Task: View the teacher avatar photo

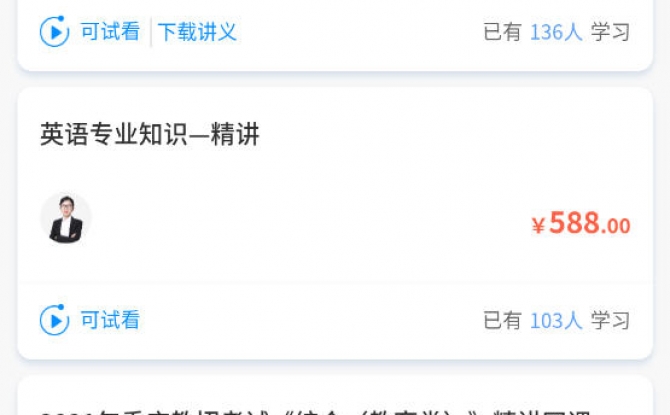Action: [x=65, y=218]
